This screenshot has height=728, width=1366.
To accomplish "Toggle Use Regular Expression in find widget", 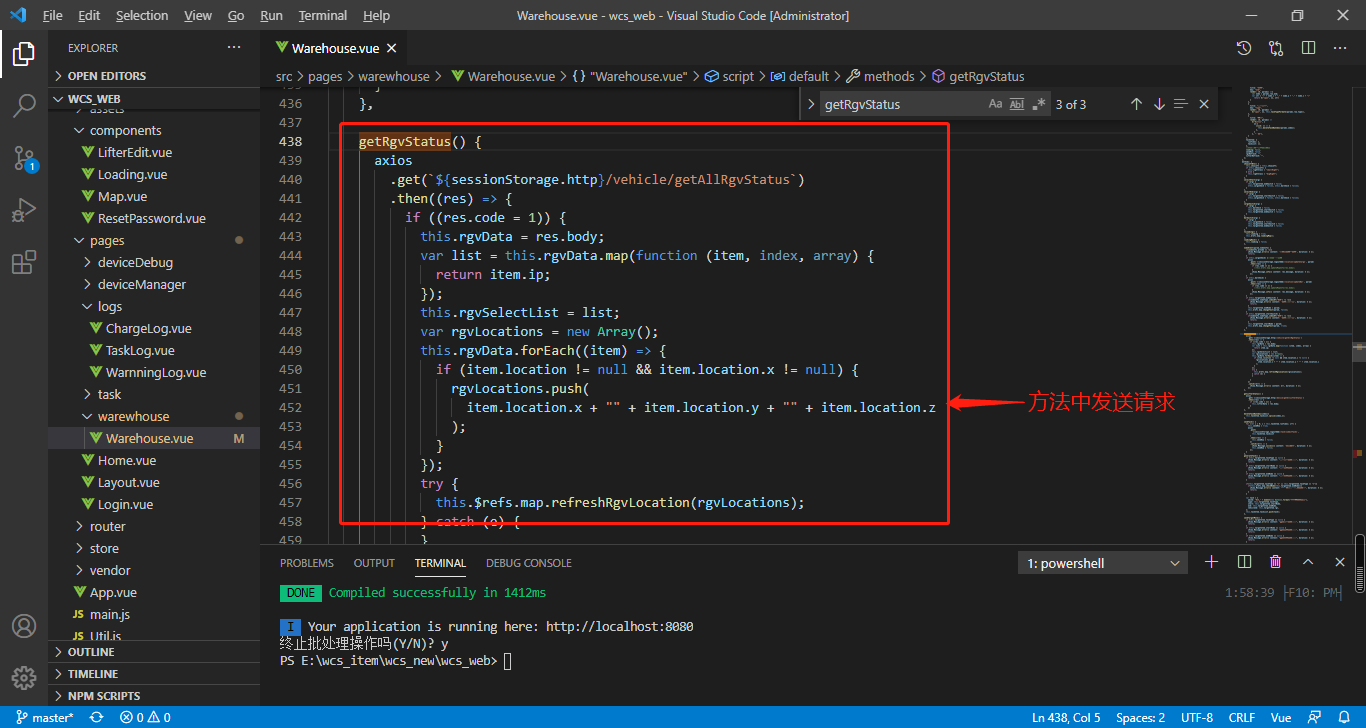I will [1039, 104].
